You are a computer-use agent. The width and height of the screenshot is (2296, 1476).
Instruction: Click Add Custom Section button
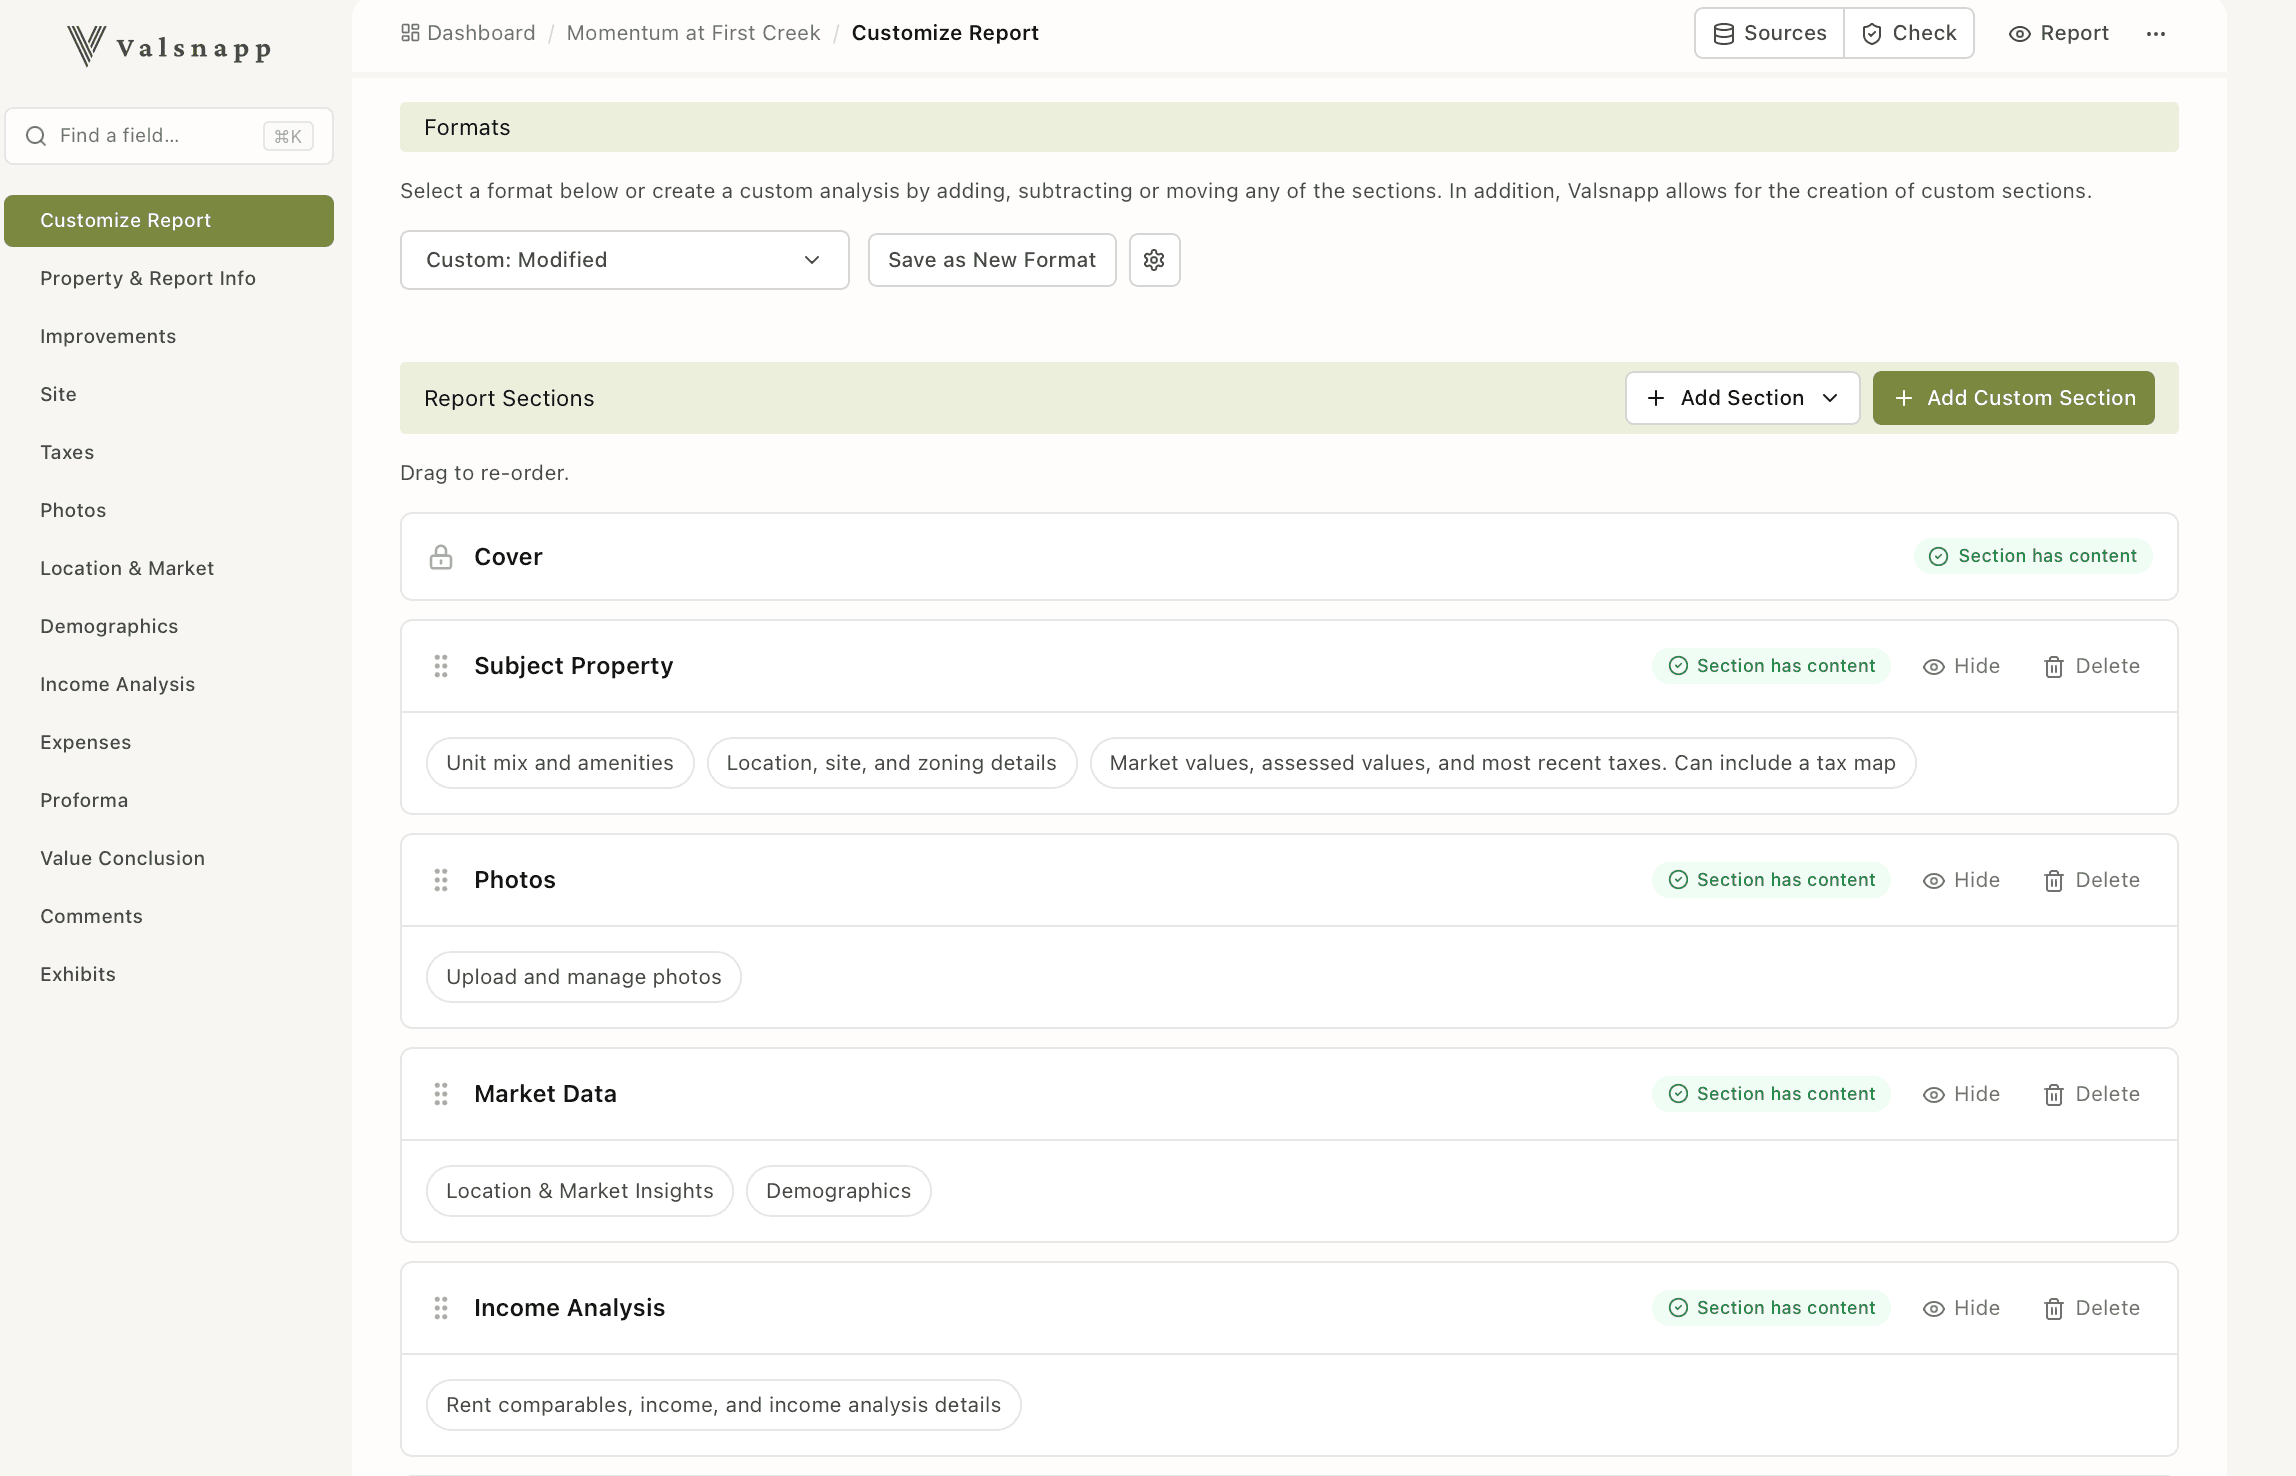(2014, 398)
